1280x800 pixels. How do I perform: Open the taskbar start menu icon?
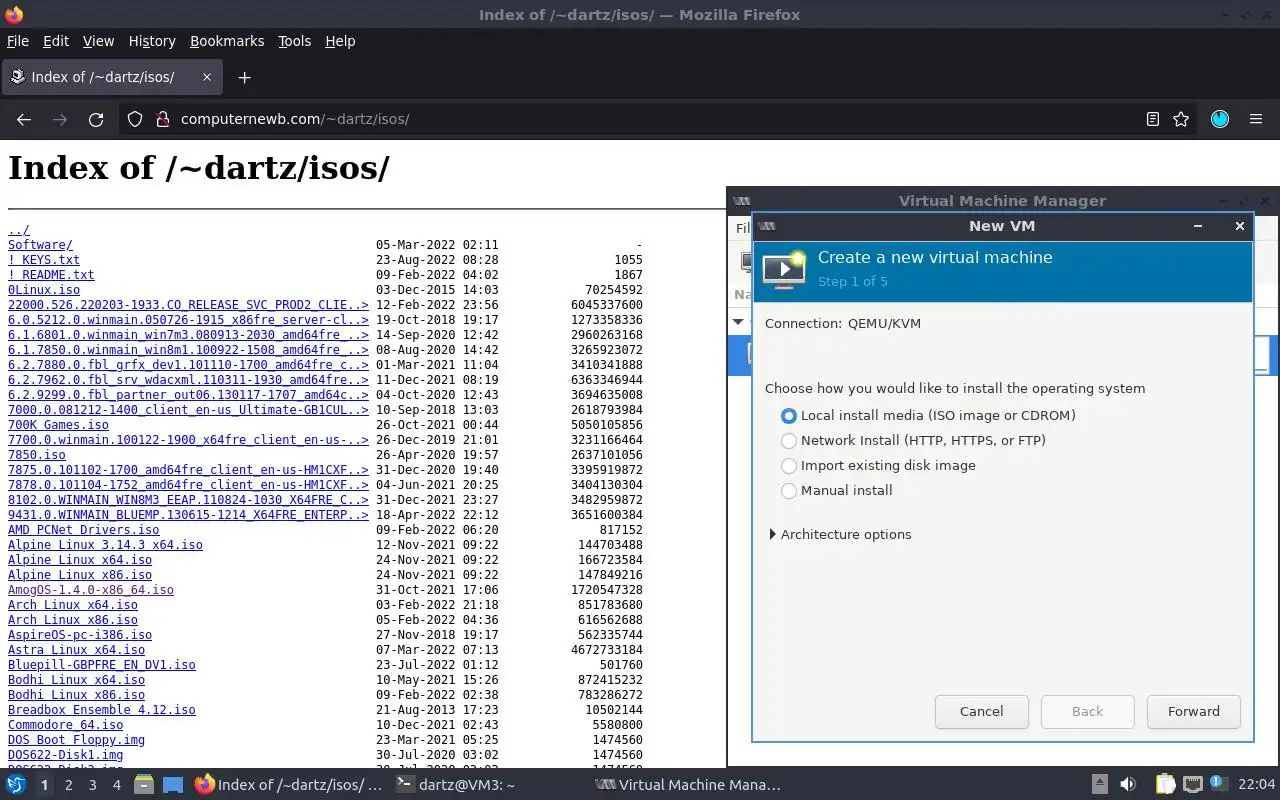tap(16, 785)
